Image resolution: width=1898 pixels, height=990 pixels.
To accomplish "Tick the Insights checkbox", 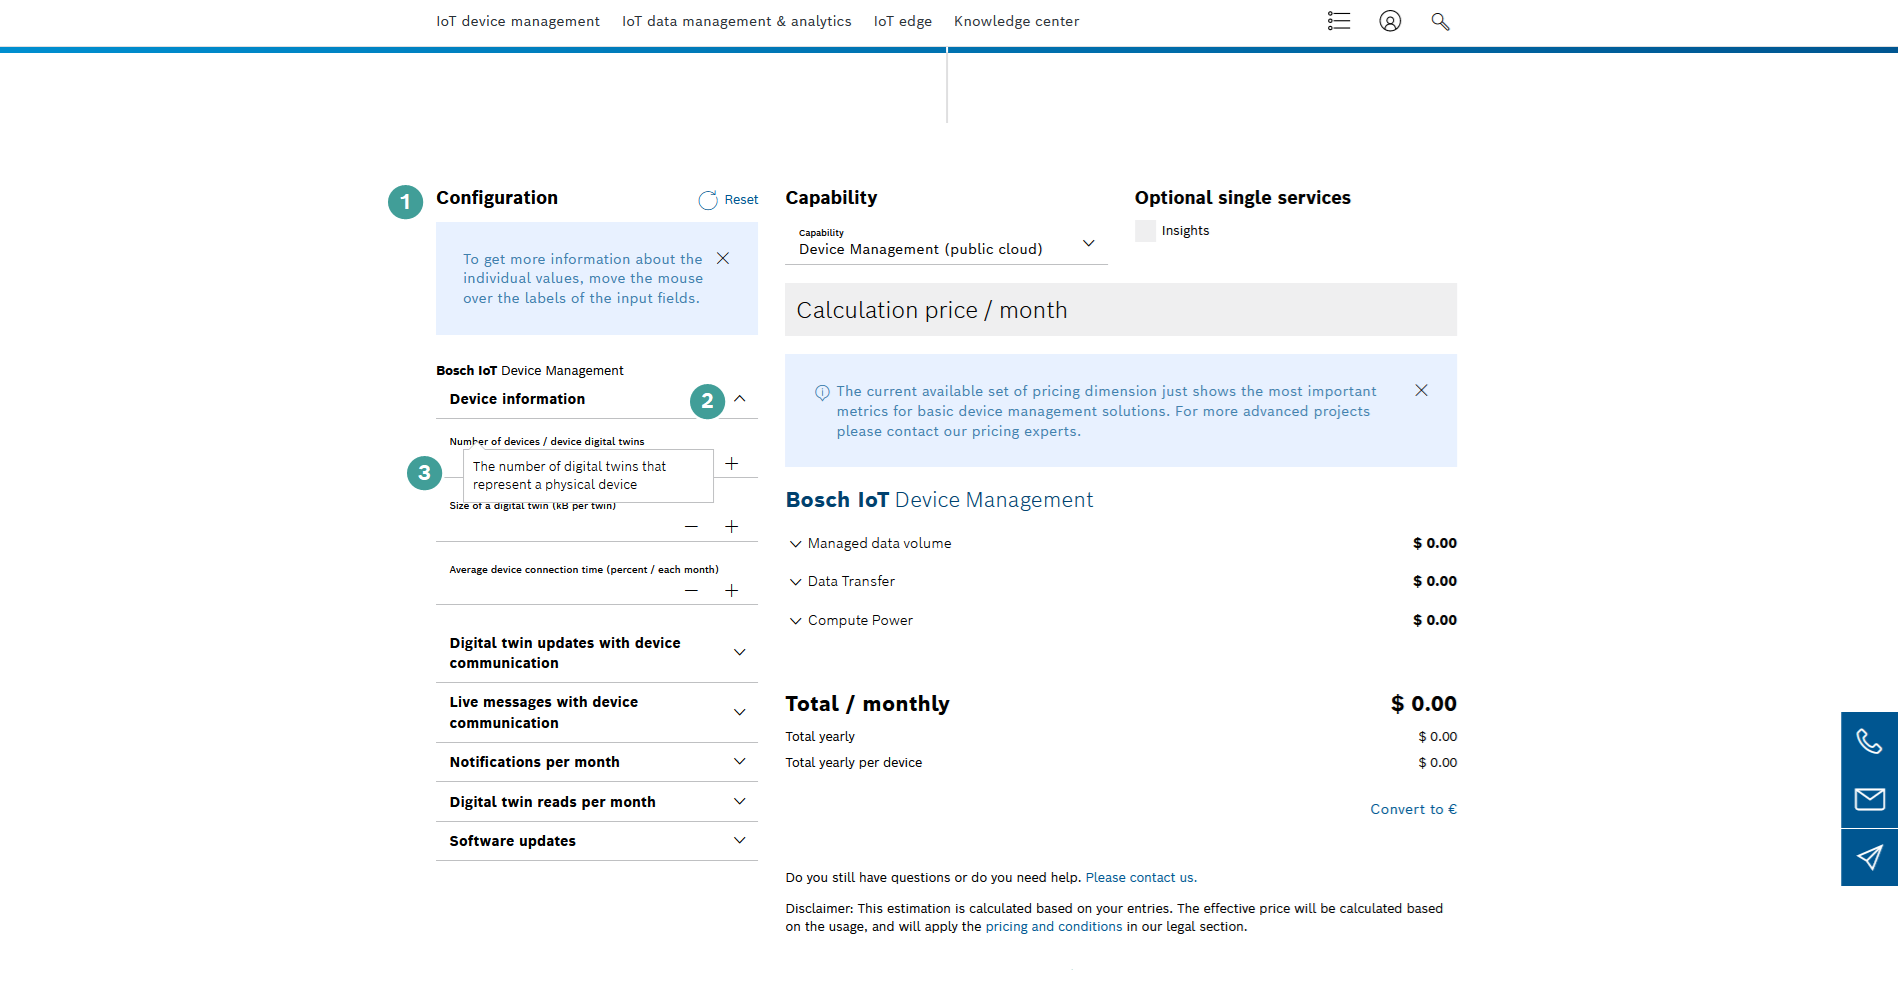I will click(x=1145, y=231).
